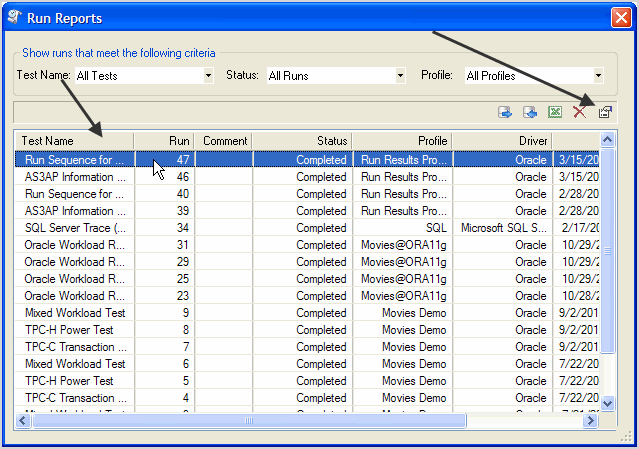Open the Profile dropdown list
This screenshot has height=449, width=639.
point(598,75)
